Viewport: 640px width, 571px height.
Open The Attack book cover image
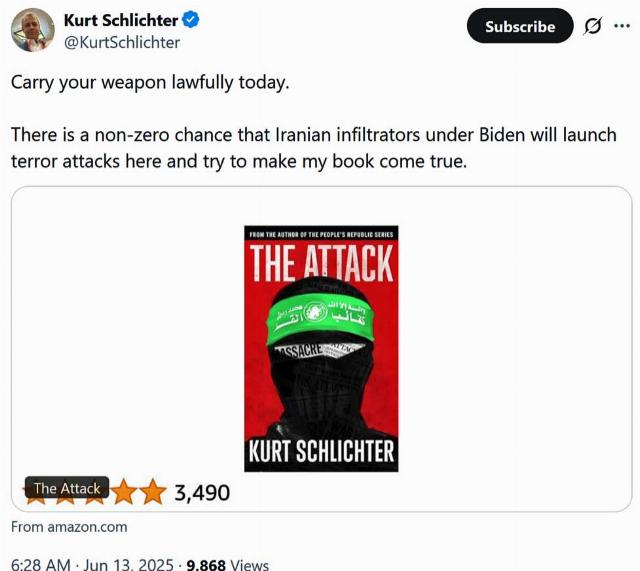(321, 349)
